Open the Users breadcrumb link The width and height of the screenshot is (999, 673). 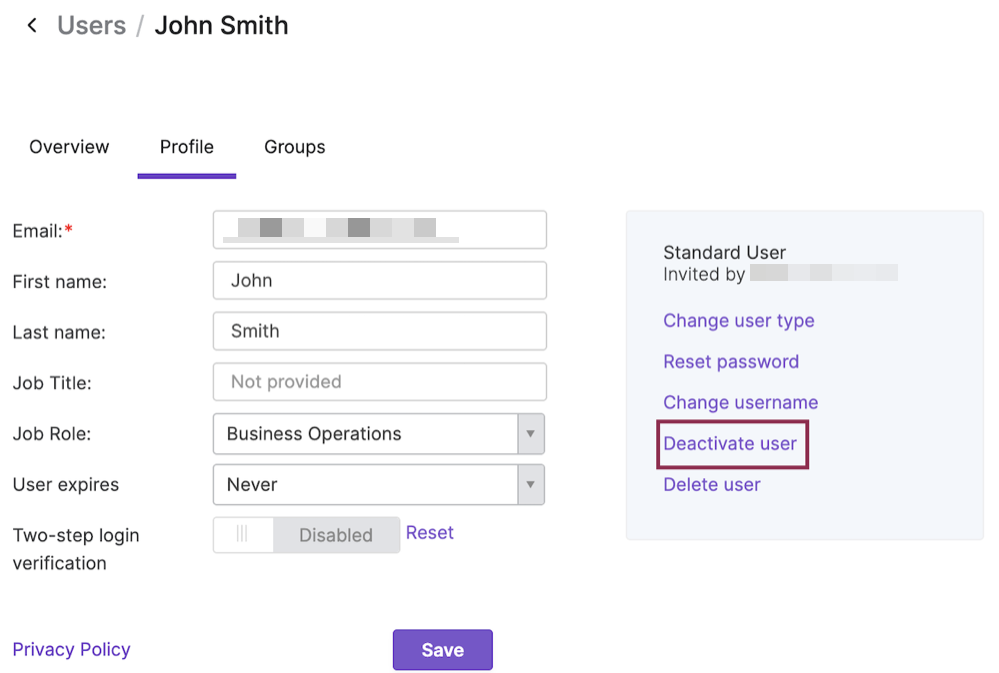(91, 25)
